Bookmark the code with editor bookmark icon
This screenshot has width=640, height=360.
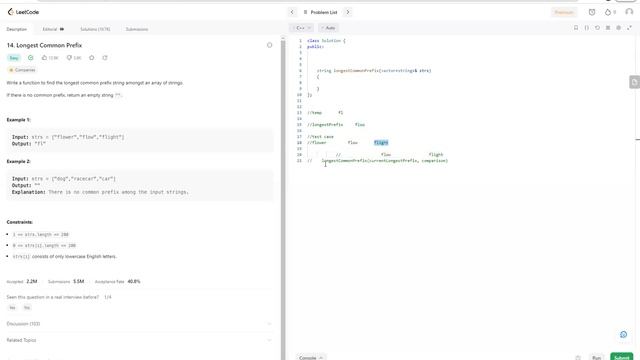[576, 28]
